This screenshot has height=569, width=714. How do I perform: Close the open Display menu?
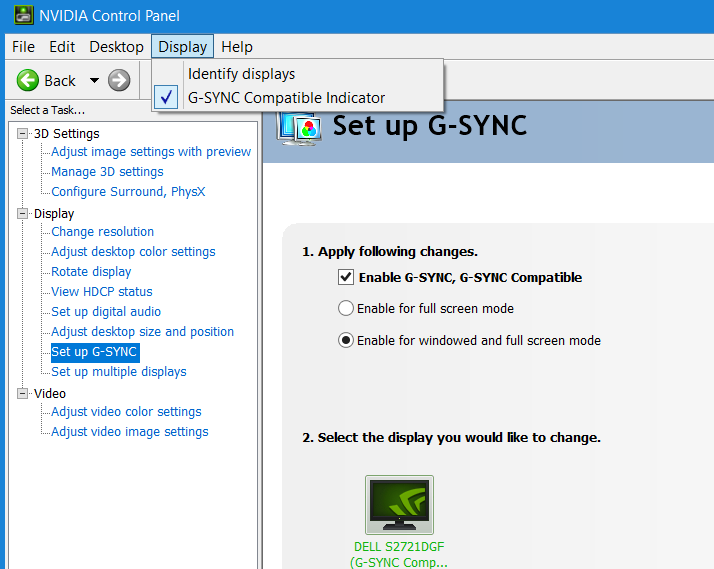[x=183, y=46]
